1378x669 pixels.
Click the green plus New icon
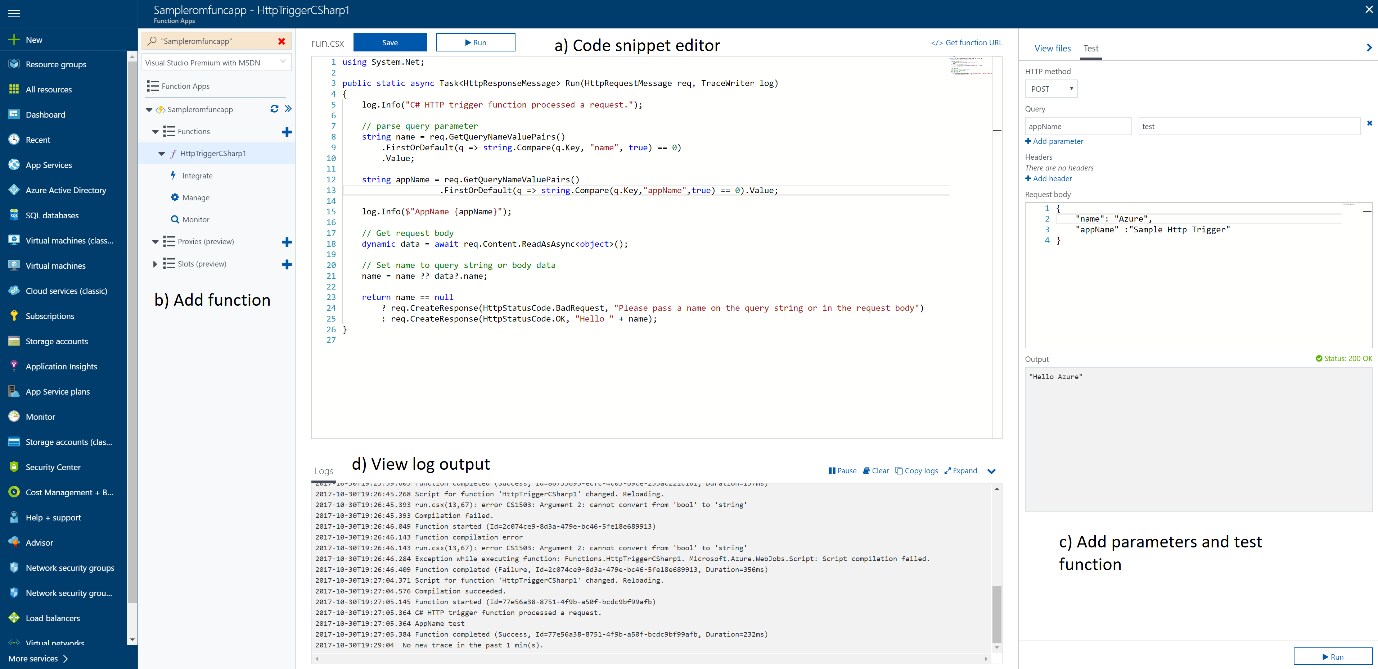[x=14, y=40]
